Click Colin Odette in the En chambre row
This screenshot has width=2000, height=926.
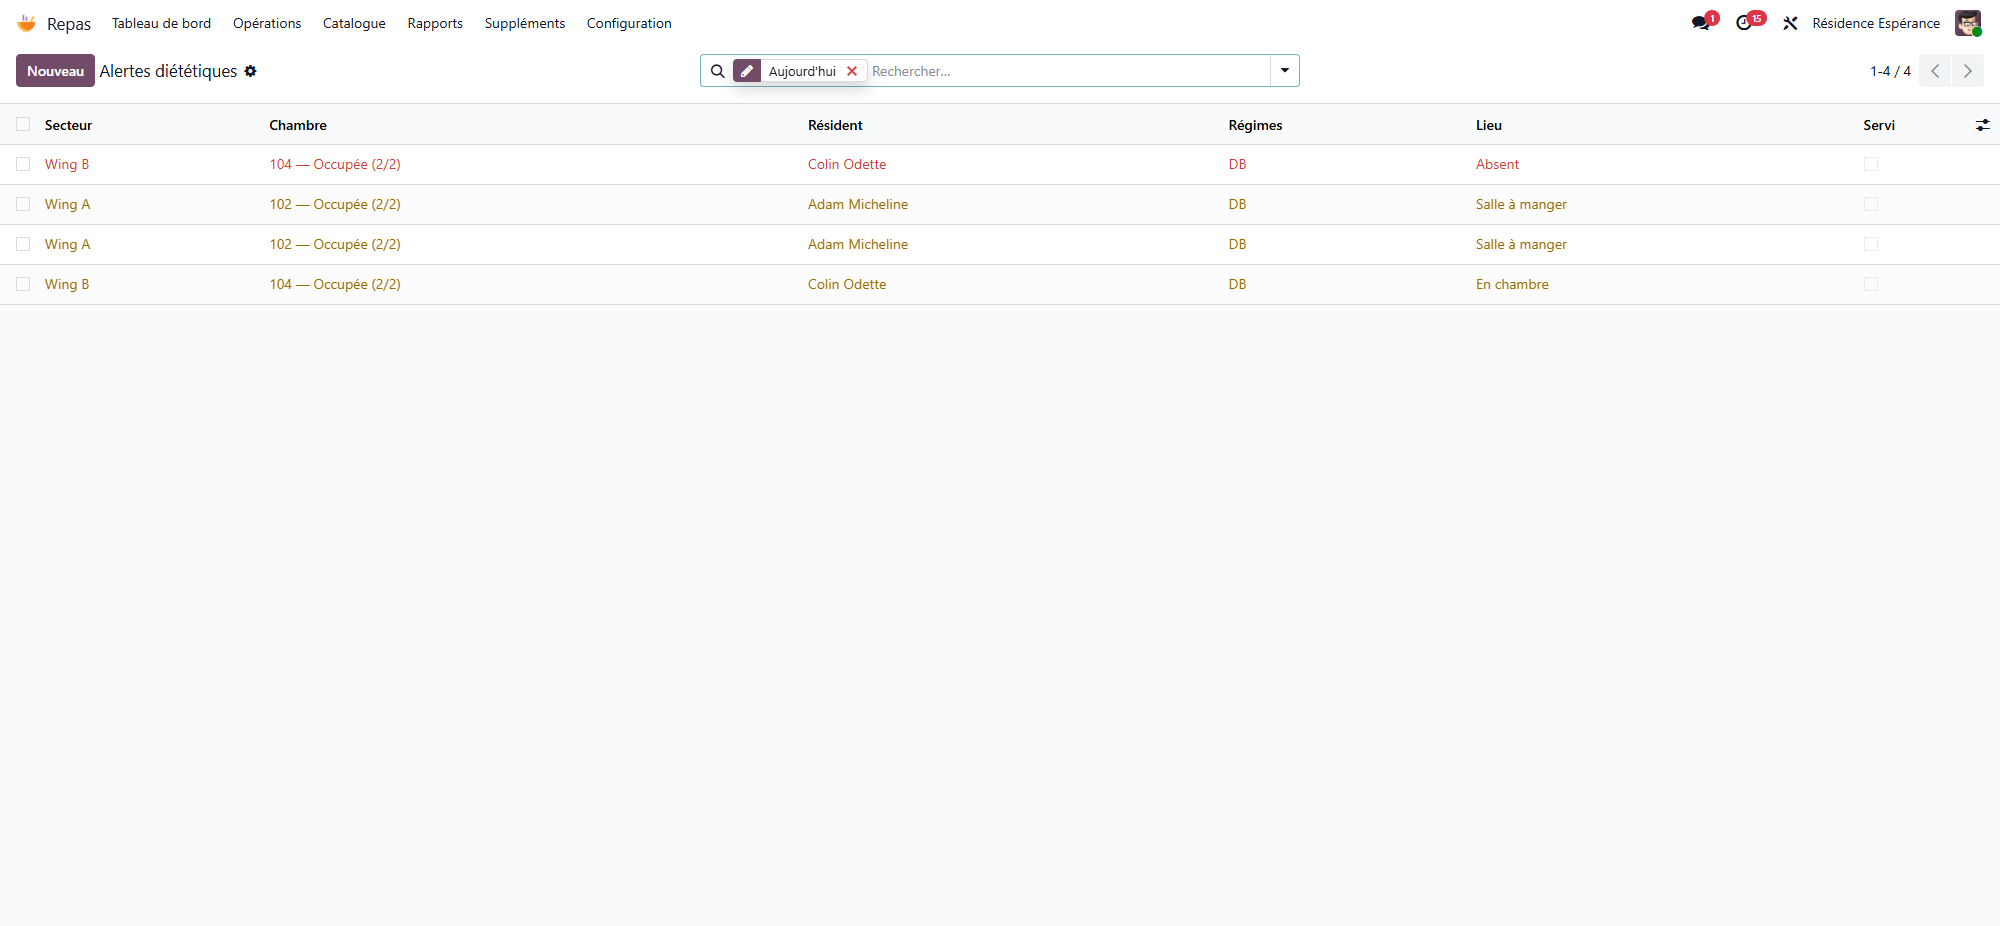coord(847,284)
